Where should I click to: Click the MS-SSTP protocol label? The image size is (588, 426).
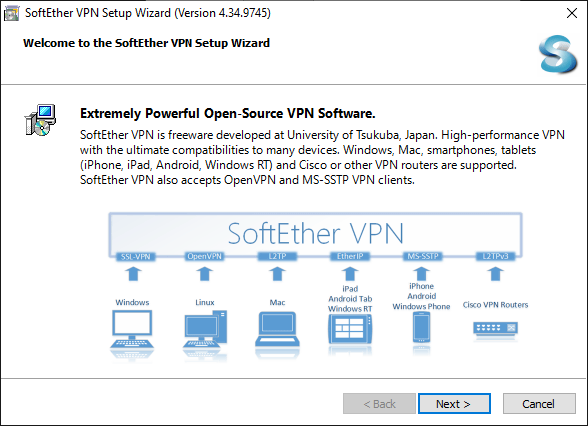point(423,256)
